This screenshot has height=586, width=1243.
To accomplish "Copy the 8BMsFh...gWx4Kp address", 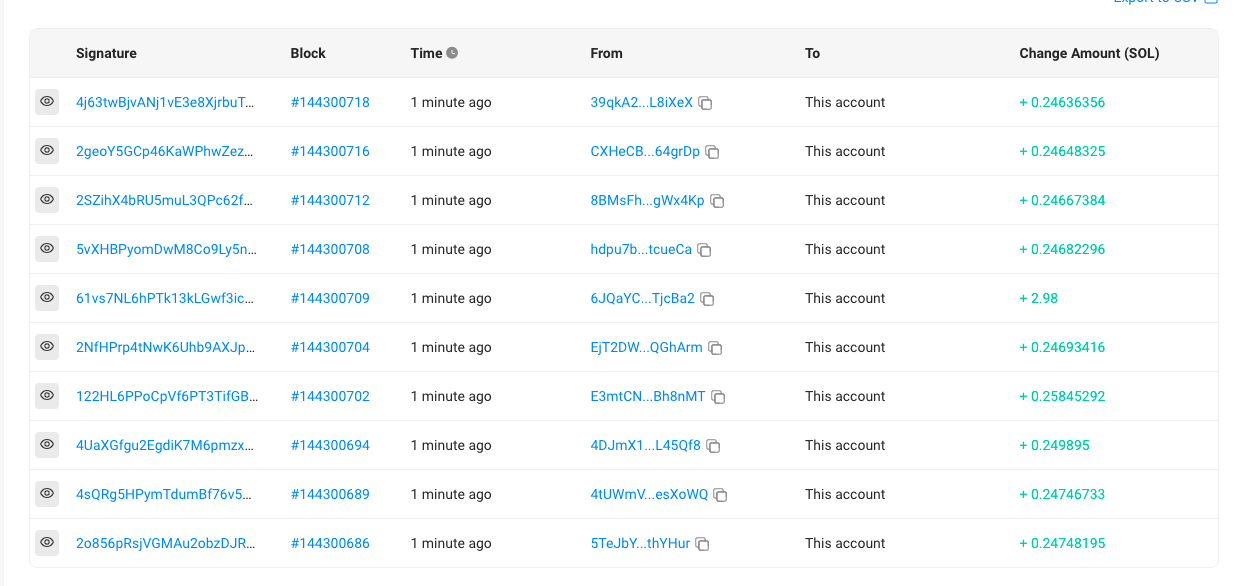I will click(x=717, y=201).
